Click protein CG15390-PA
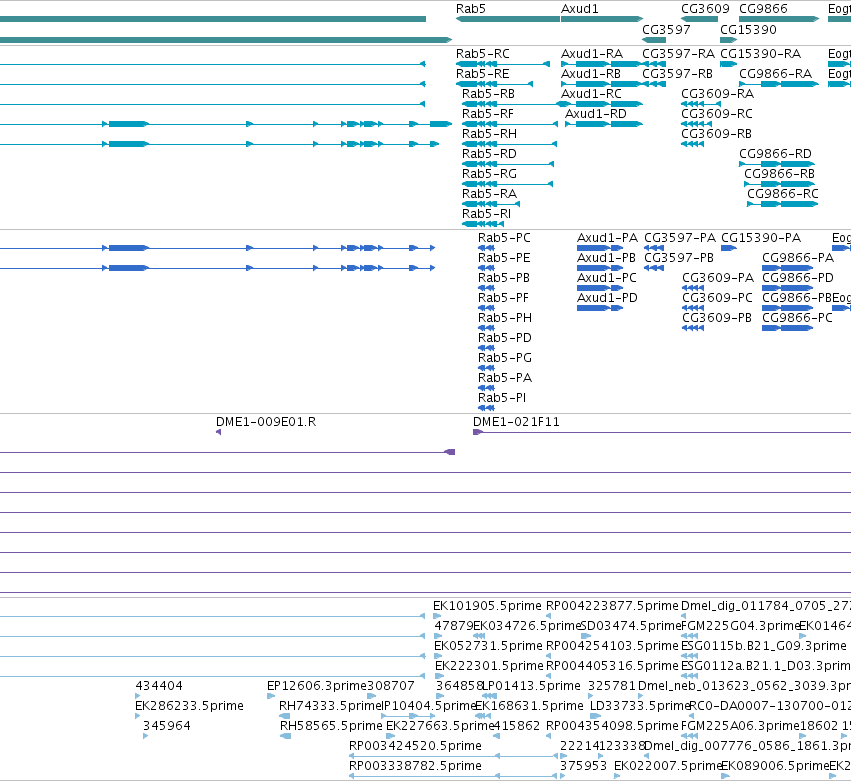This screenshot has height=781, width=851. coord(761,238)
